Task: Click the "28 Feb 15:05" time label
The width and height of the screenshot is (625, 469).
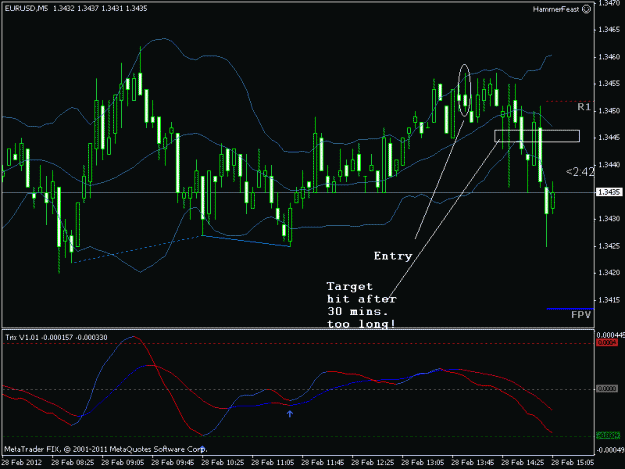Action: 573,462
